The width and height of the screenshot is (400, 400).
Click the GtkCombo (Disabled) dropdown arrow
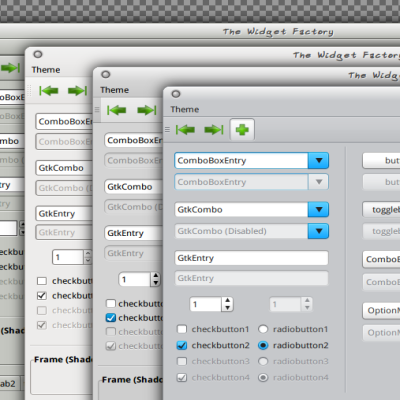[x=319, y=231]
